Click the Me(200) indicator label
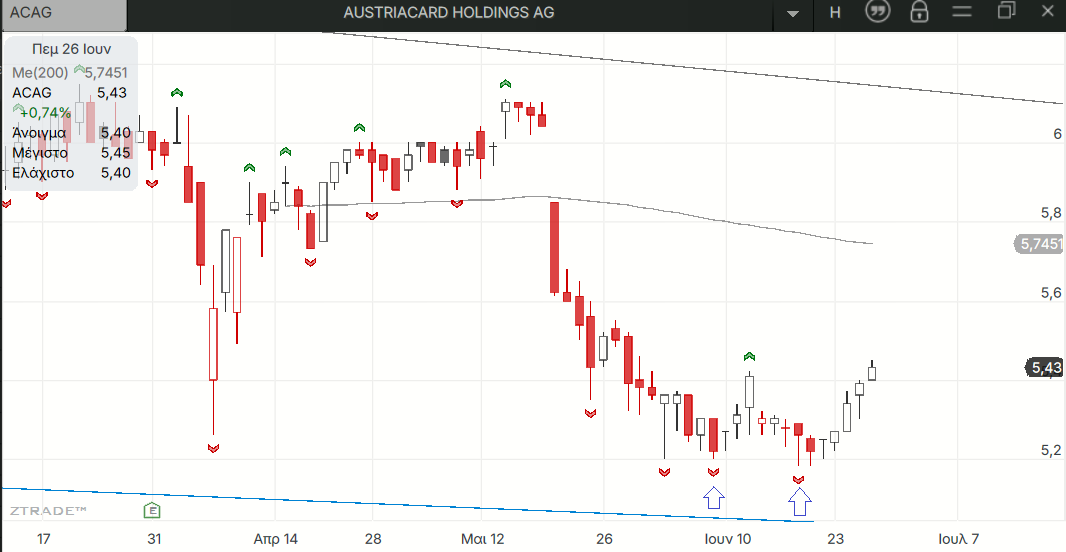1066x552 pixels. point(41,73)
